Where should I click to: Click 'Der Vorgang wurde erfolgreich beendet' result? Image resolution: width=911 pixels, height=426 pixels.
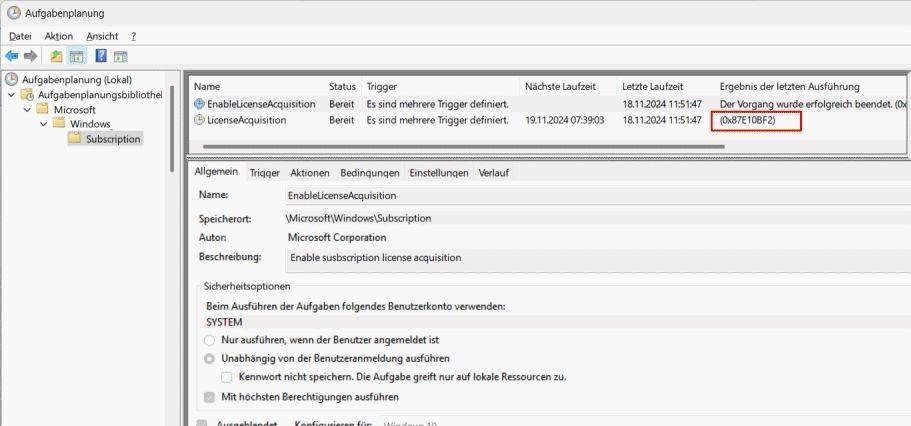812,104
